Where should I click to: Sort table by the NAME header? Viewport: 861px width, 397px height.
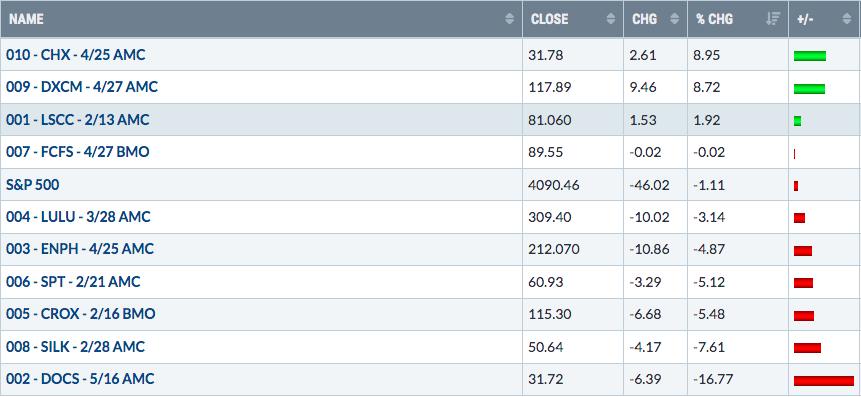pos(26,19)
